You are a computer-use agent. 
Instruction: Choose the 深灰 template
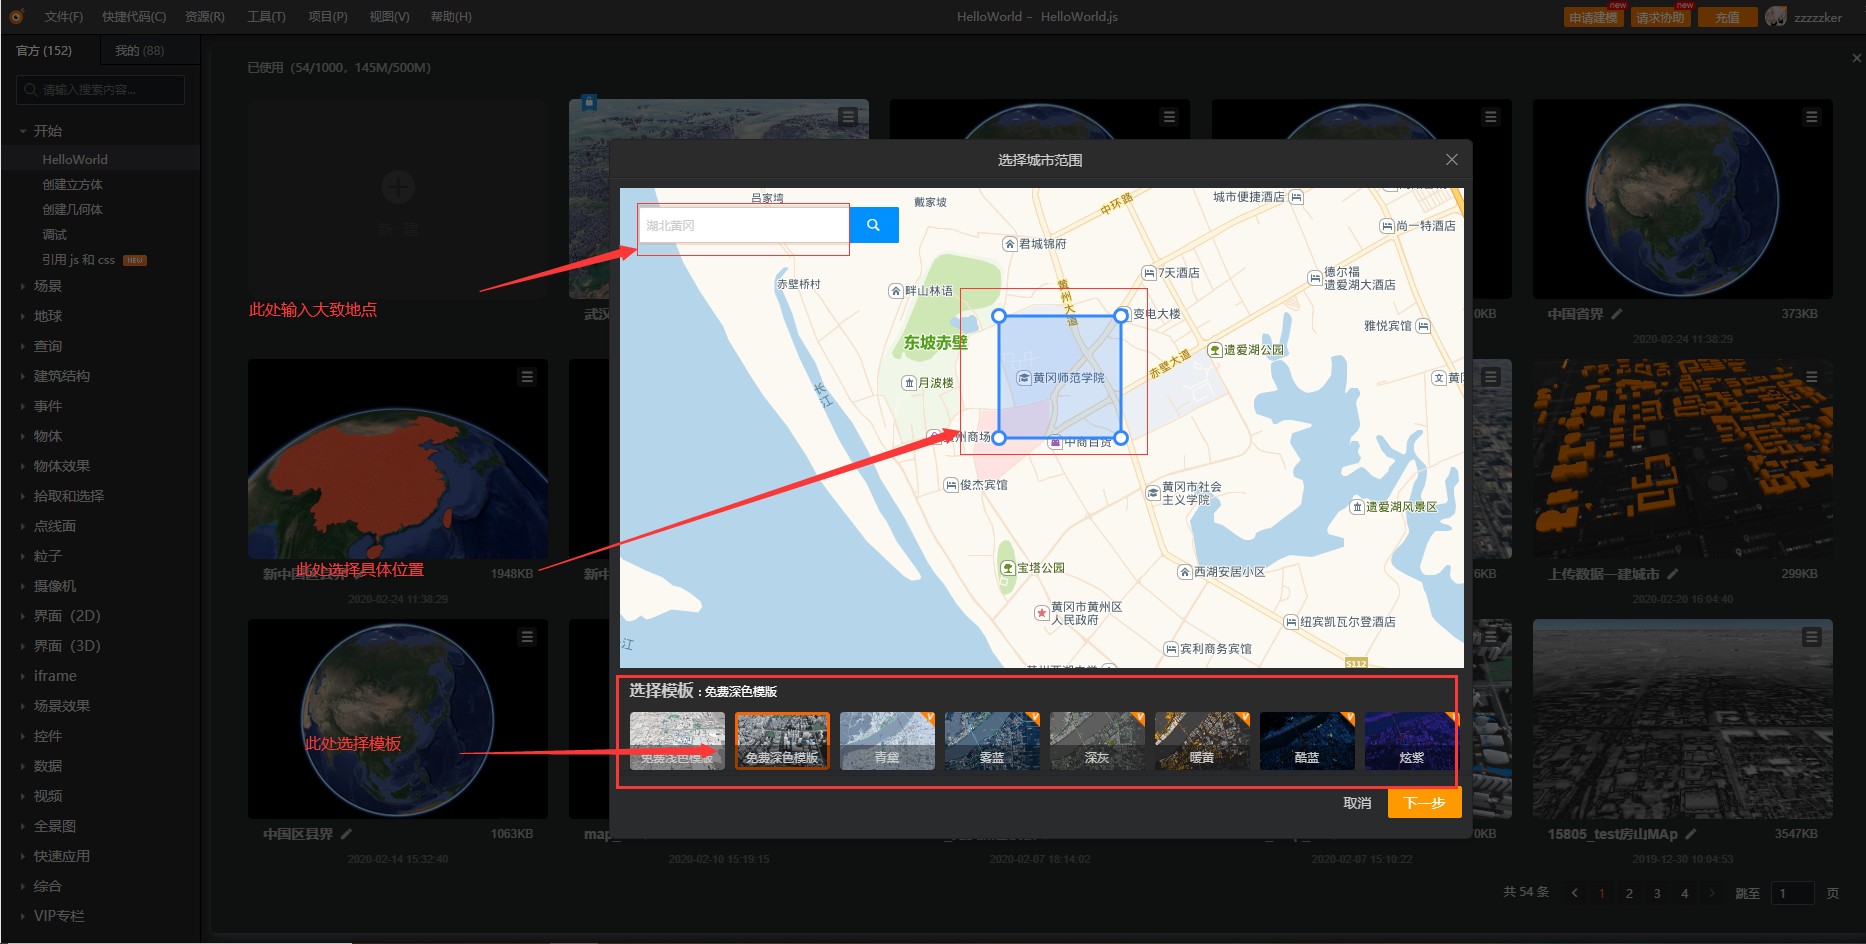(x=1097, y=741)
